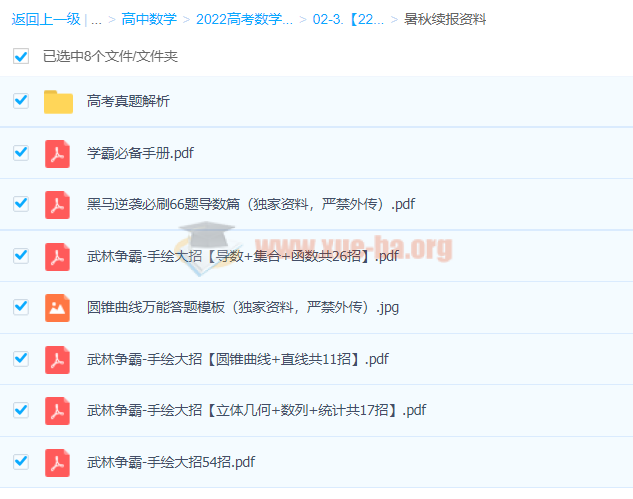
Task: Click PDF icon of 导数+集合+函数共26招 file
Action: [58, 256]
